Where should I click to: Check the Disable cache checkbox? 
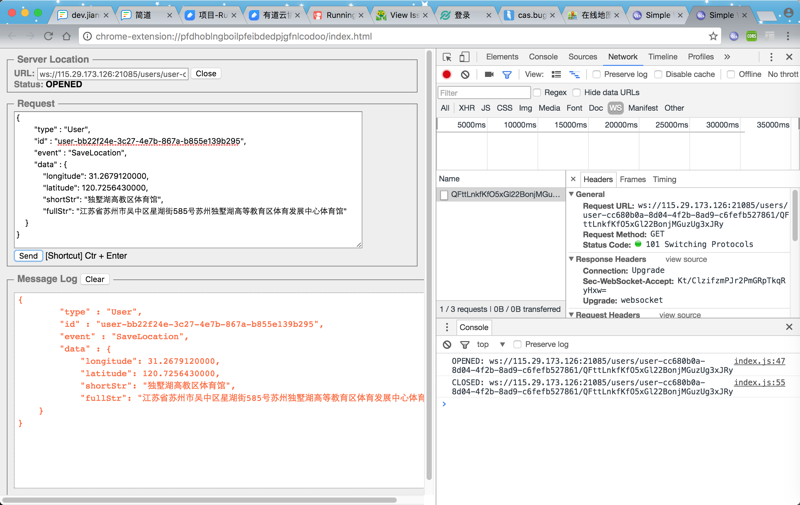click(x=659, y=75)
